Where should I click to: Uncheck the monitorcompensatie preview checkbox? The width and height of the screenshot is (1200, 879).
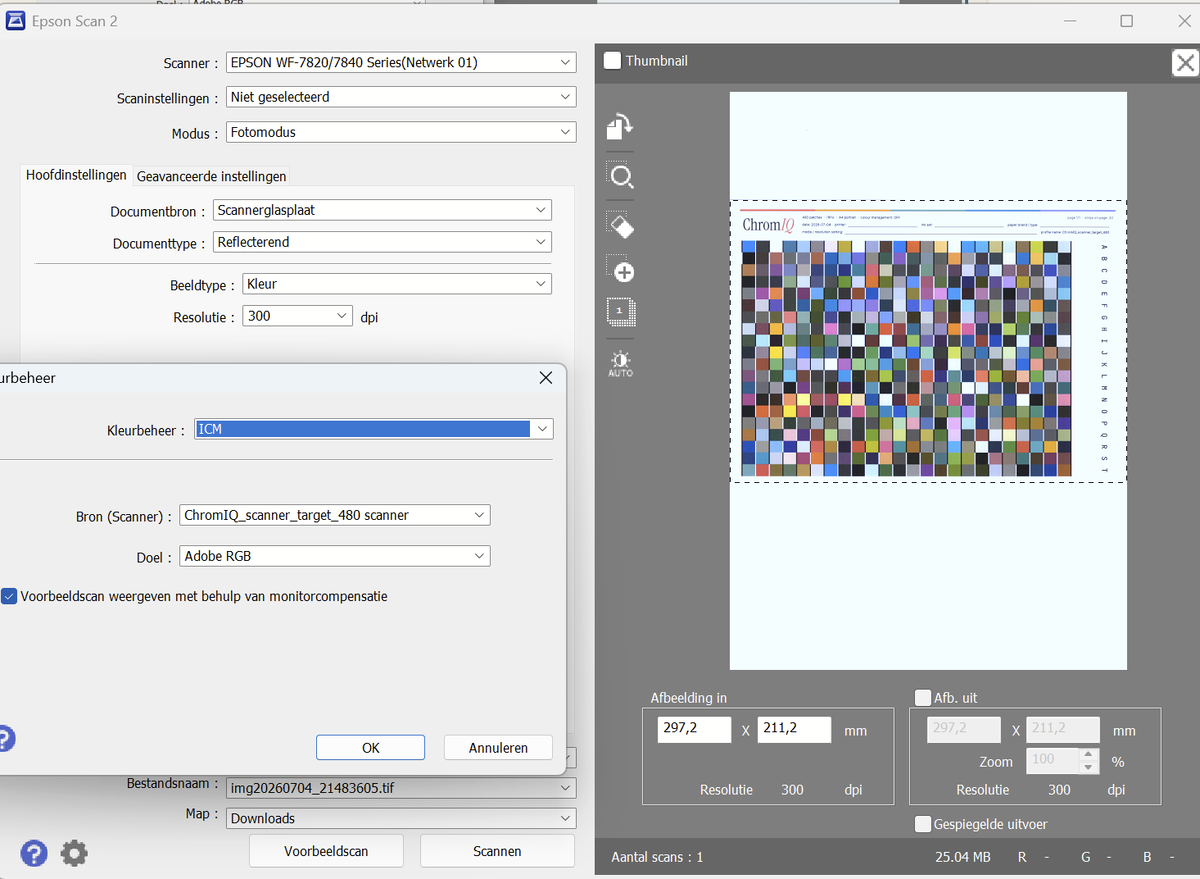point(9,596)
